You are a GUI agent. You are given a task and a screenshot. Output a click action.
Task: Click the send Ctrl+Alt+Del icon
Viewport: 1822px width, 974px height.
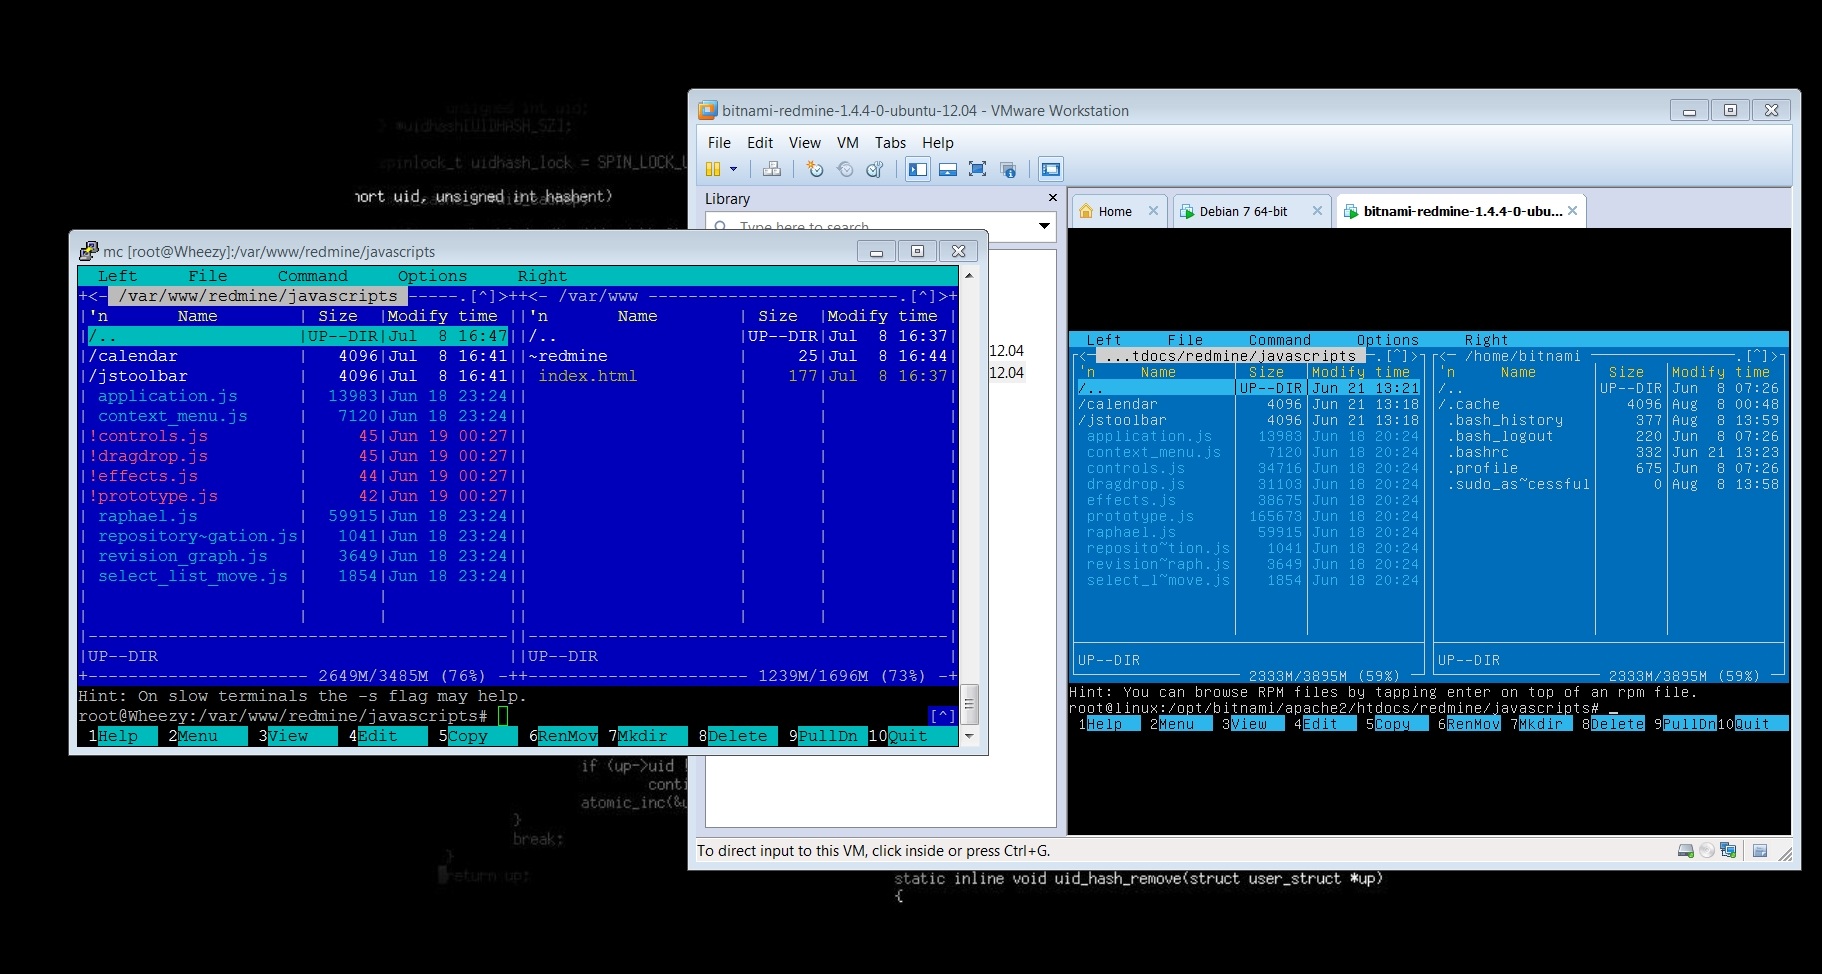tap(771, 169)
